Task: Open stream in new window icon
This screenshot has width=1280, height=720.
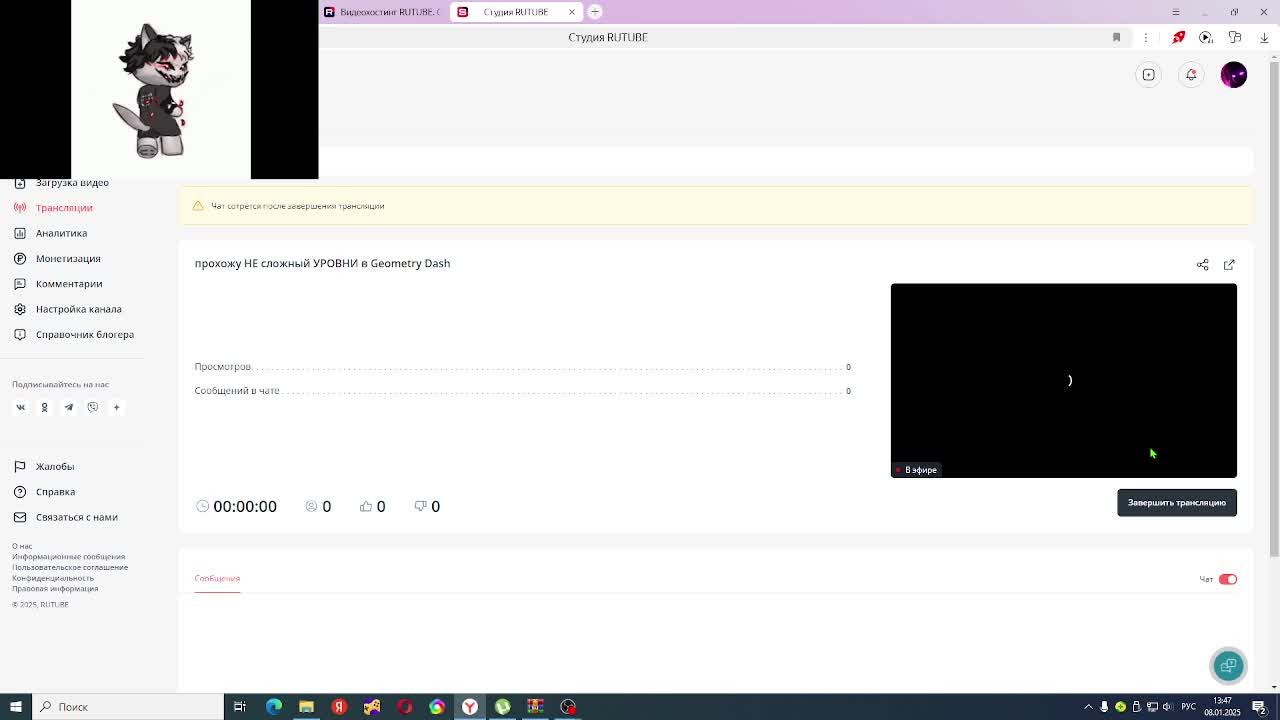Action: tap(1229, 265)
